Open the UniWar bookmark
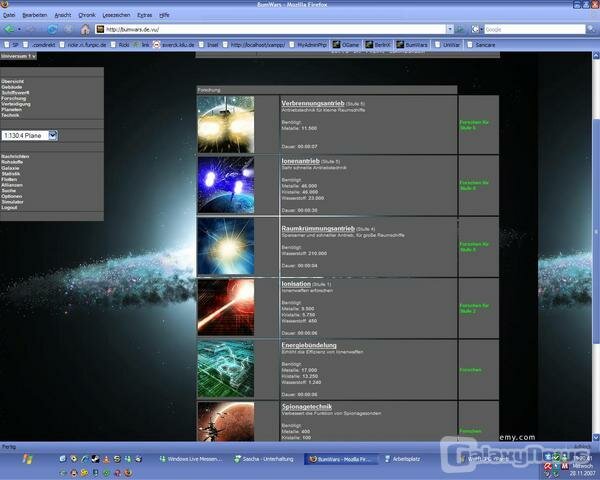The height and width of the screenshot is (480, 600). 447,45
